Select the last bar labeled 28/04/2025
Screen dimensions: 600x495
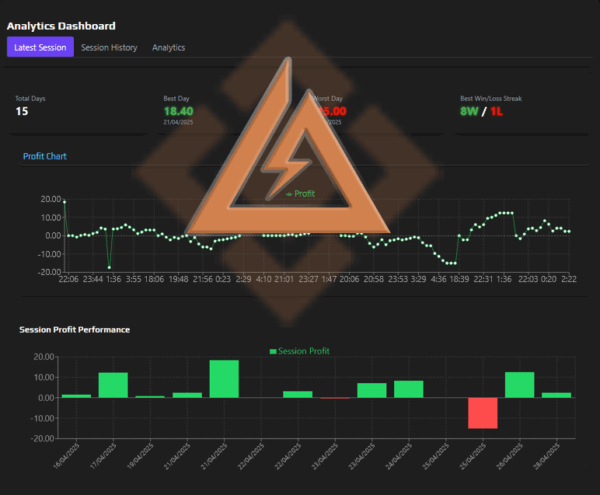(556, 395)
